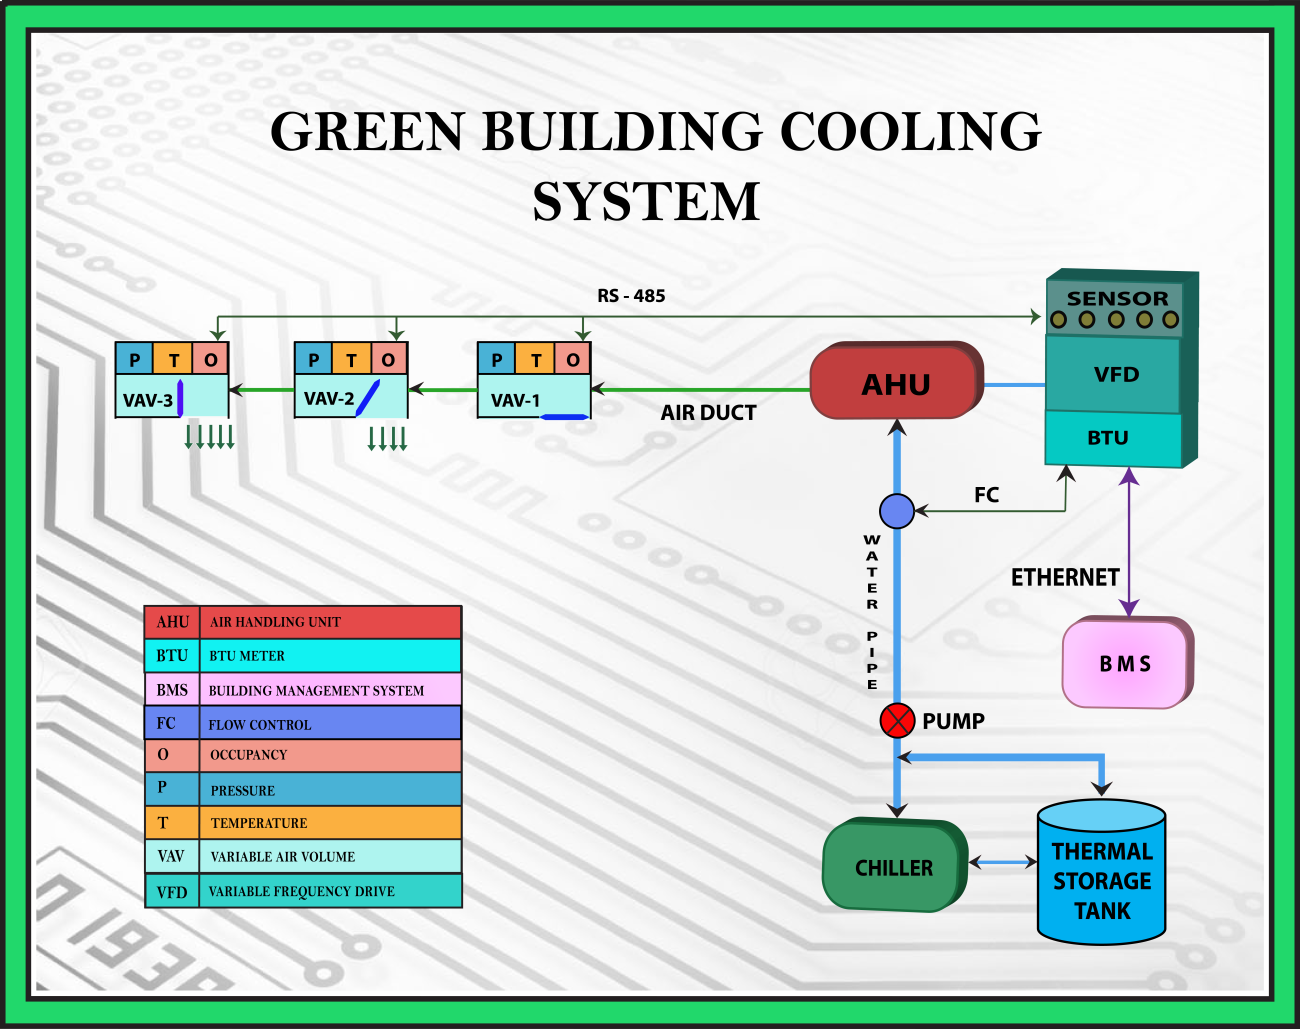Click the Variable Air Volume legend row
The width and height of the screenshot is (1300, 1029).
pyautogui.click(x=303, y=857)
